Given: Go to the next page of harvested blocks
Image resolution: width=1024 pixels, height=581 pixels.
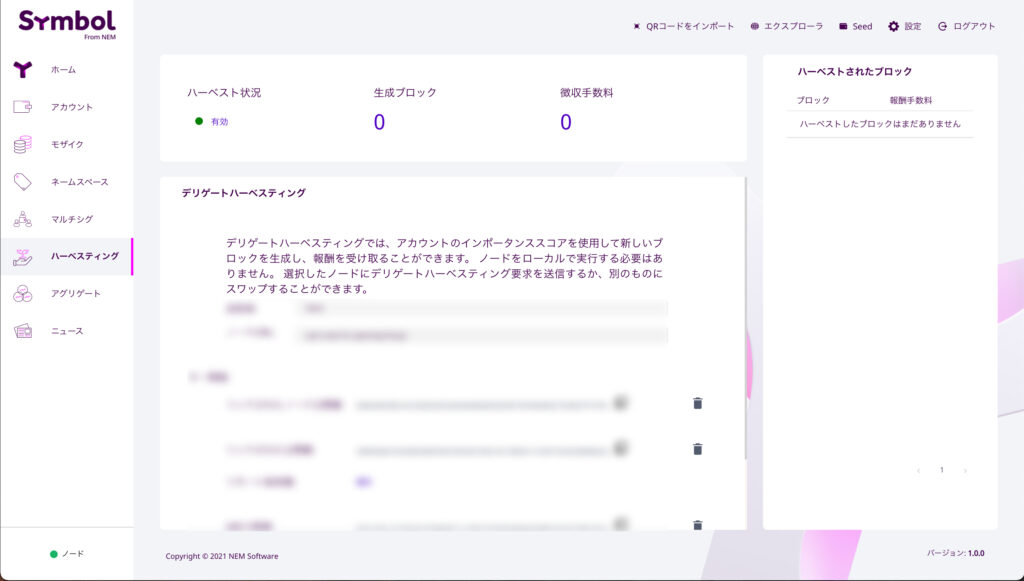Looking at the screenshot, I should tap(966, 470).
